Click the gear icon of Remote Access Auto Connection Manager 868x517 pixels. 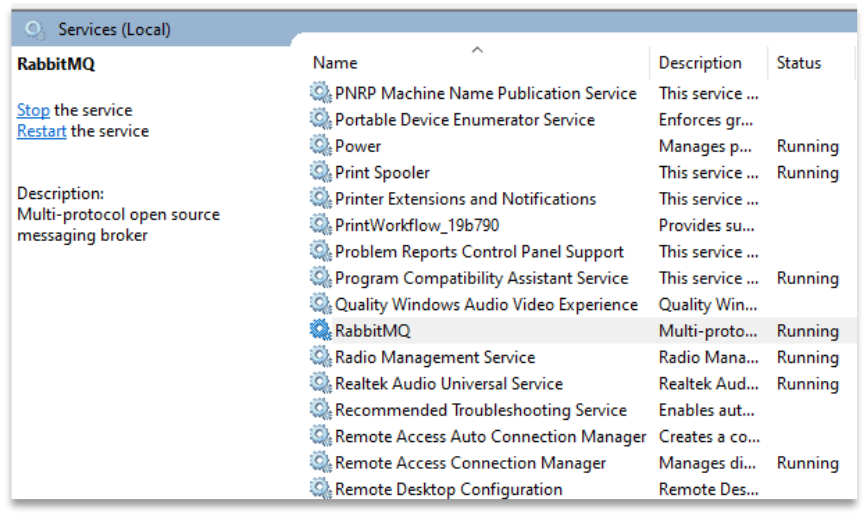320,436
